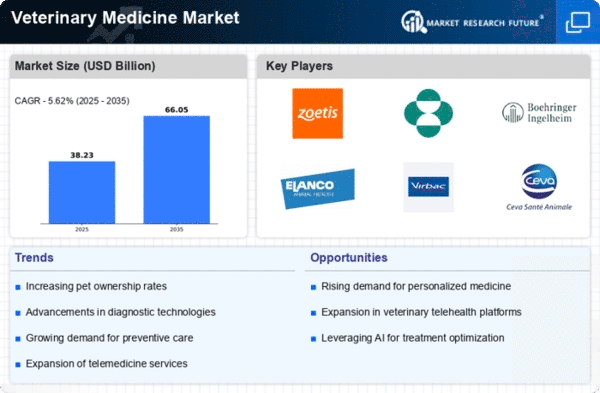Click 'Expansion of telemedicine services' item
Viewport: 600px width, 393px height.
click(106, 364)
